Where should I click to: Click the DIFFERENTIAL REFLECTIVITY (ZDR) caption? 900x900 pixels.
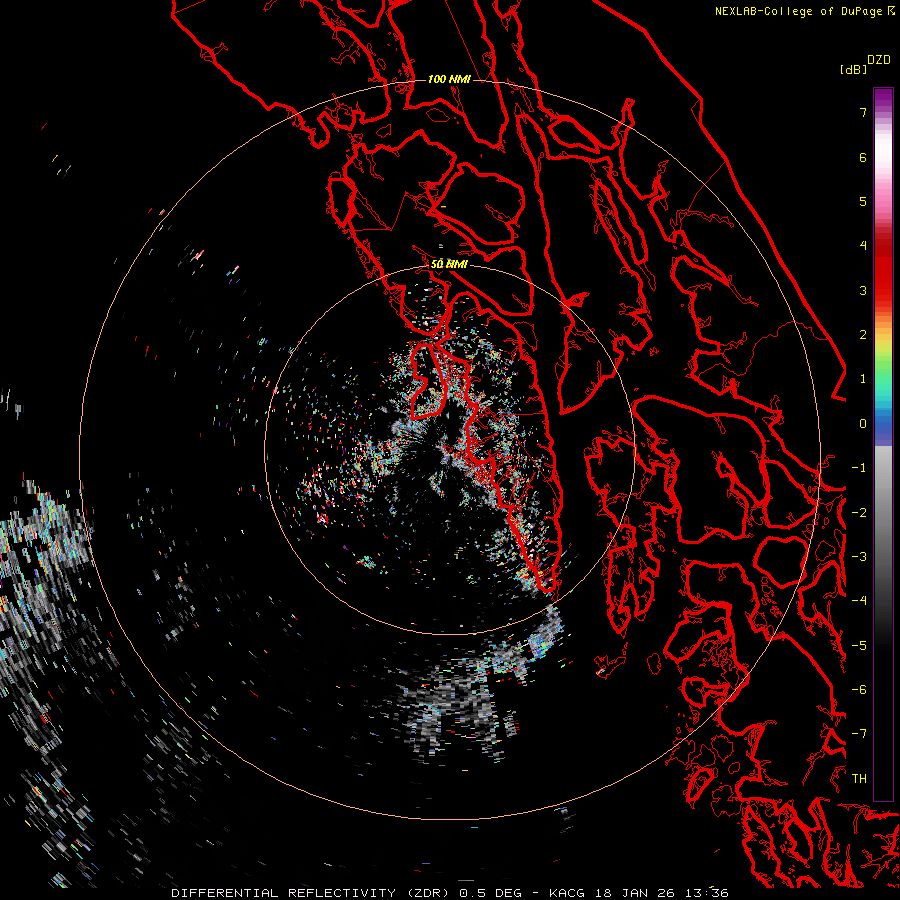coord(310,893)
